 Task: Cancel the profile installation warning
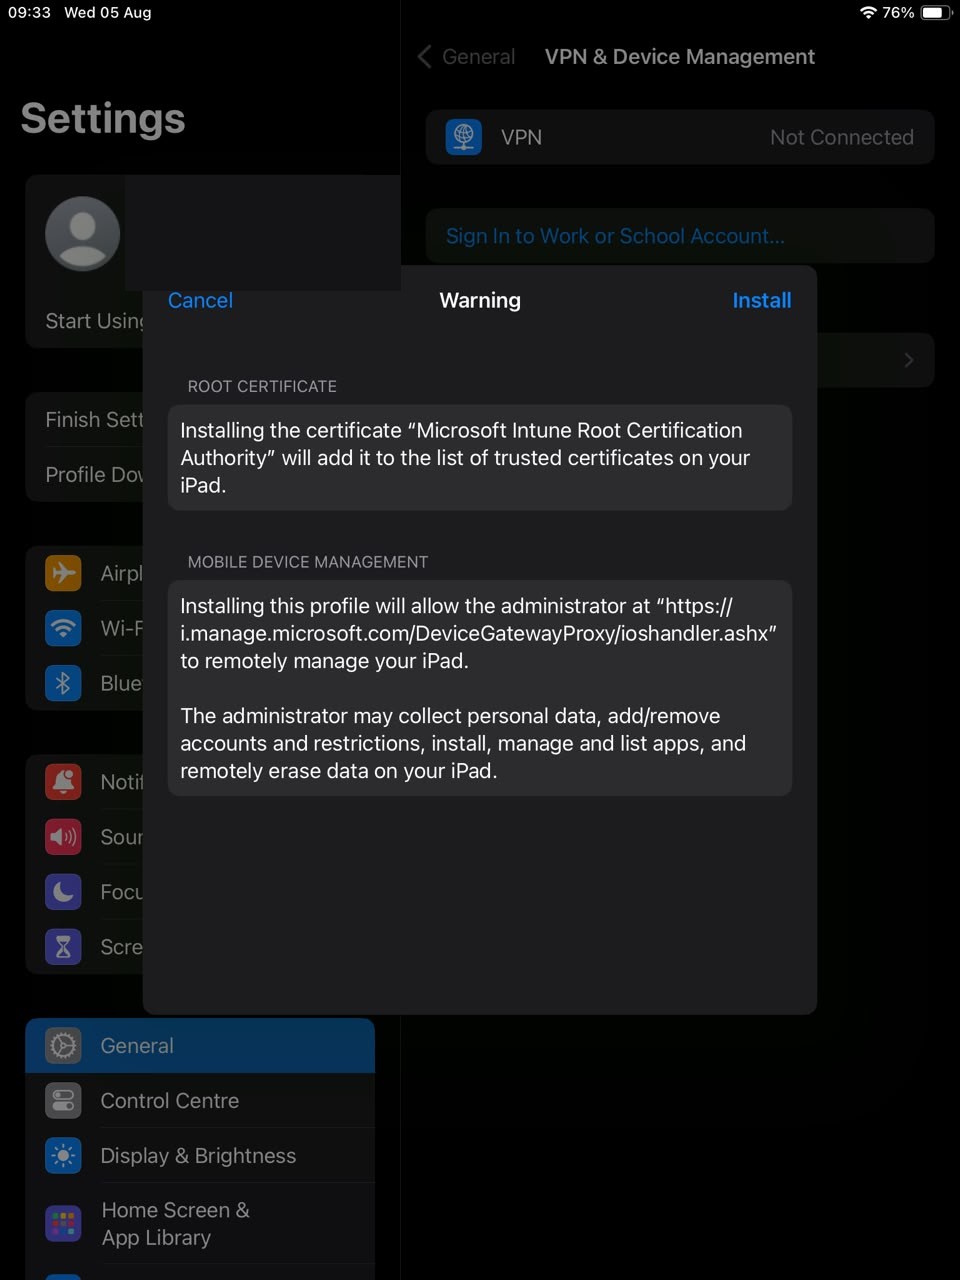click(x=200, y=300)
